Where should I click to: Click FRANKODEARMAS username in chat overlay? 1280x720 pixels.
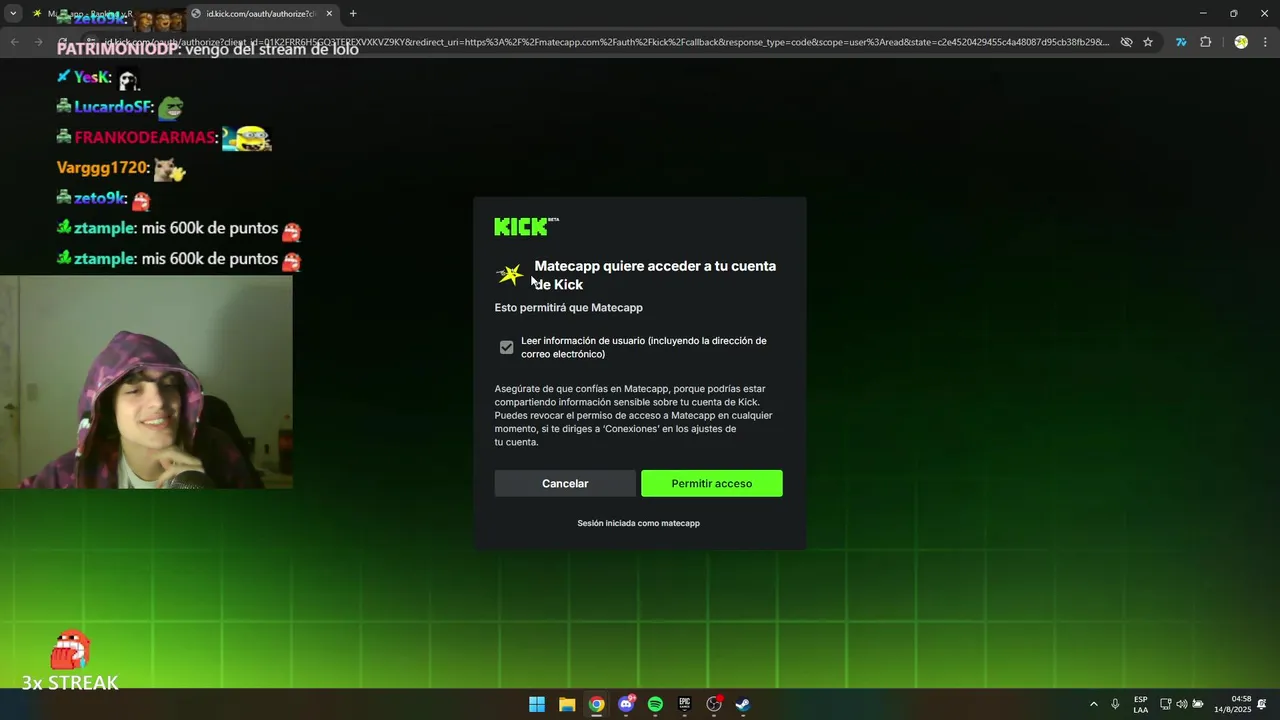(145, 137)
